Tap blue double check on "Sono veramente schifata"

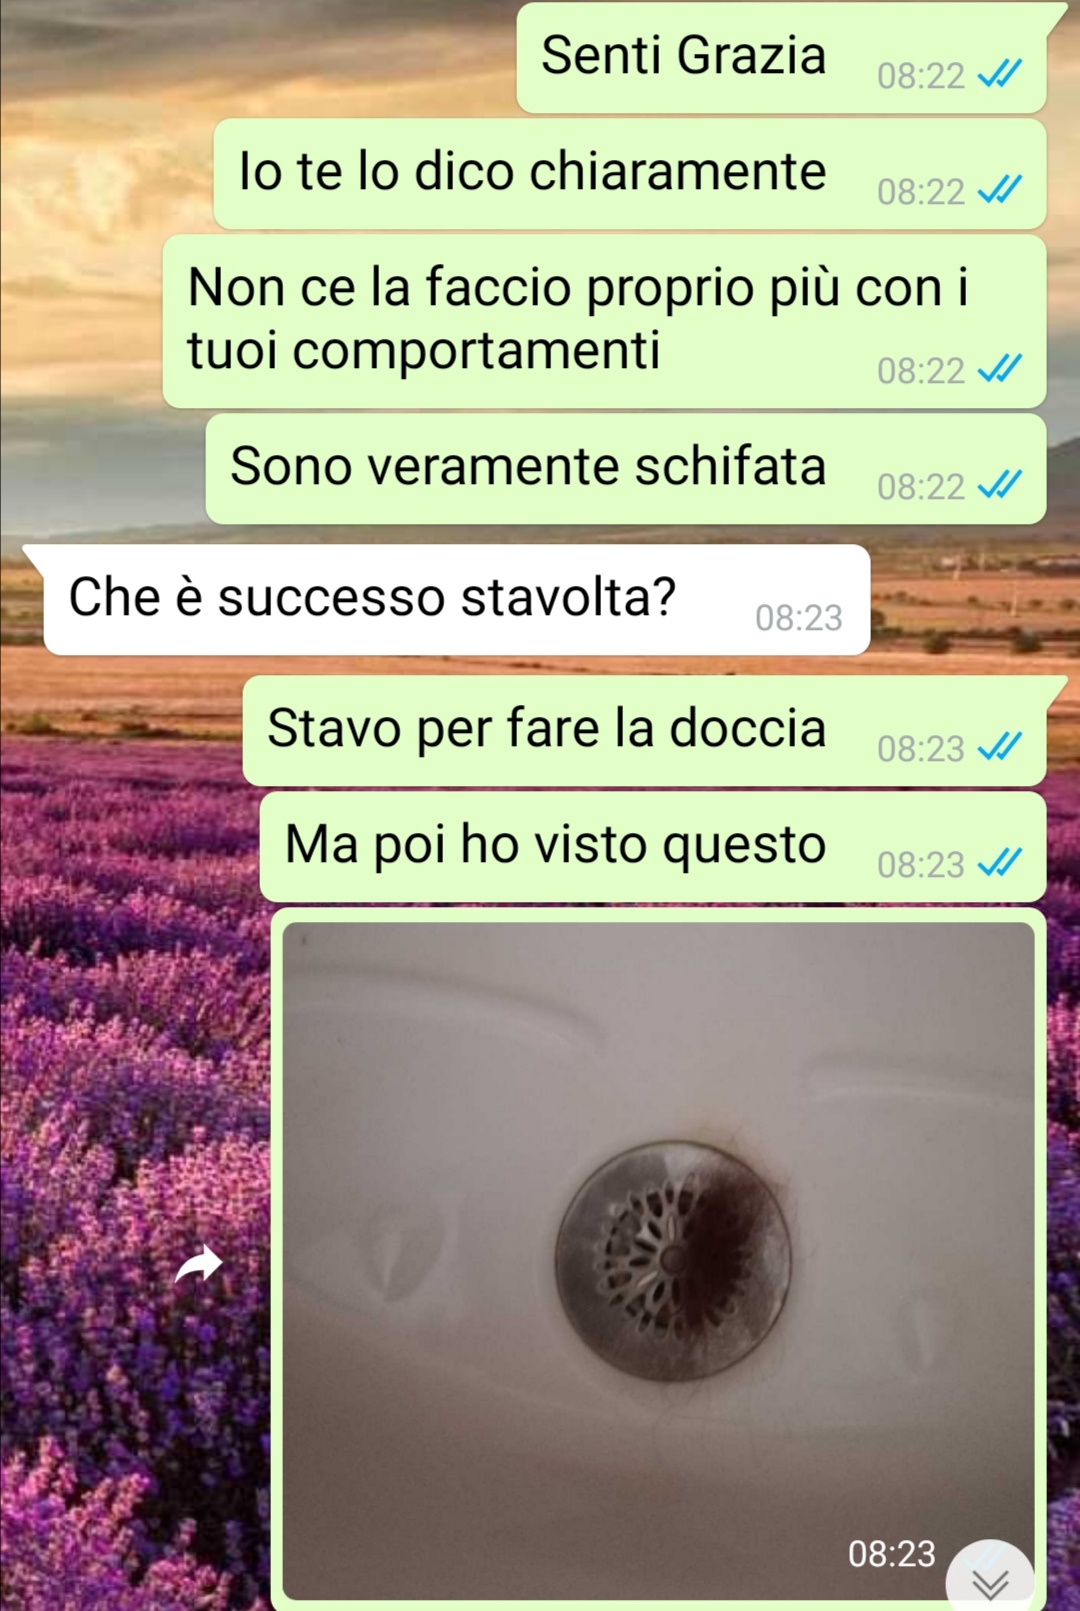pyautogui.click(x=999, y=485)
